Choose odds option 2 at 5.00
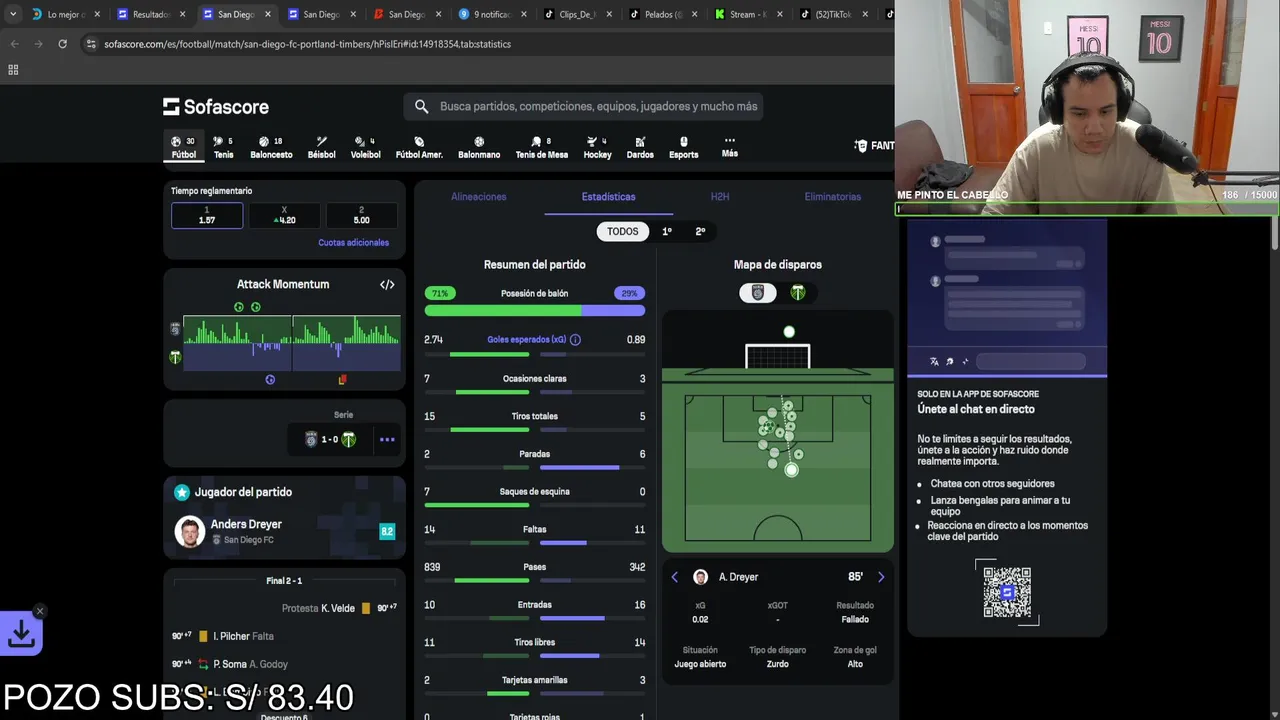 (361, 215)
